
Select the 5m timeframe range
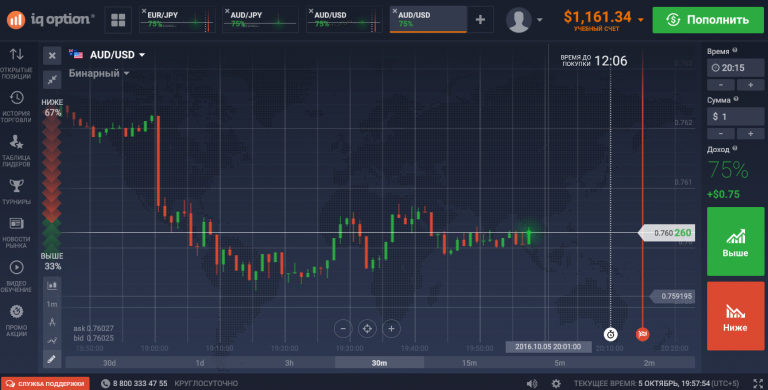559,363
